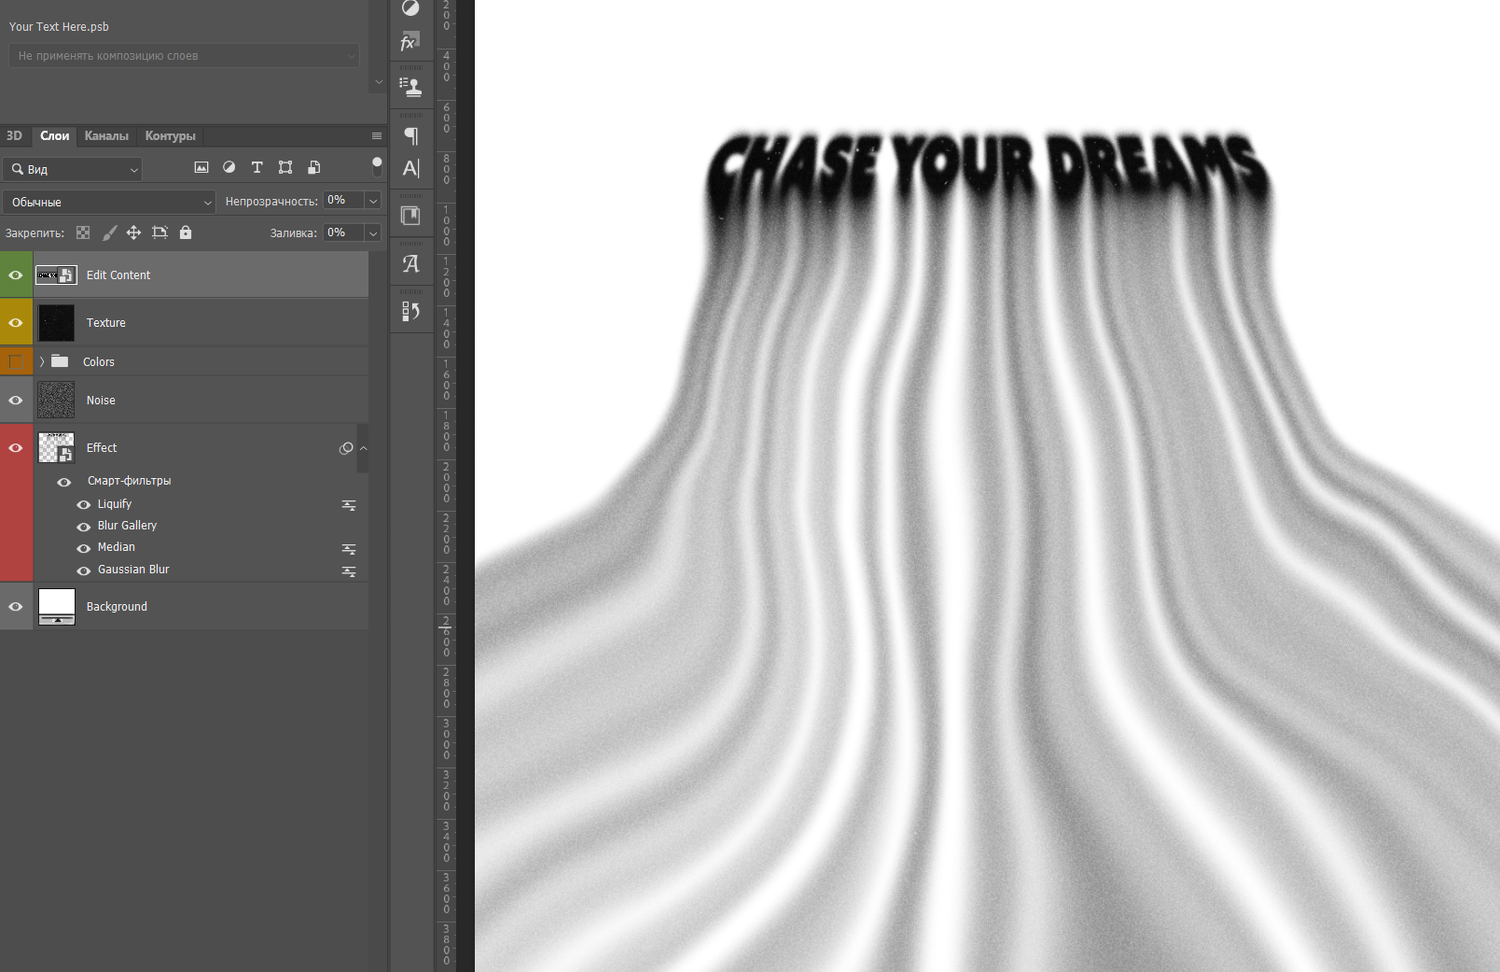Disable the Median smart filter

pyautogui.click(x=84, y=549)
